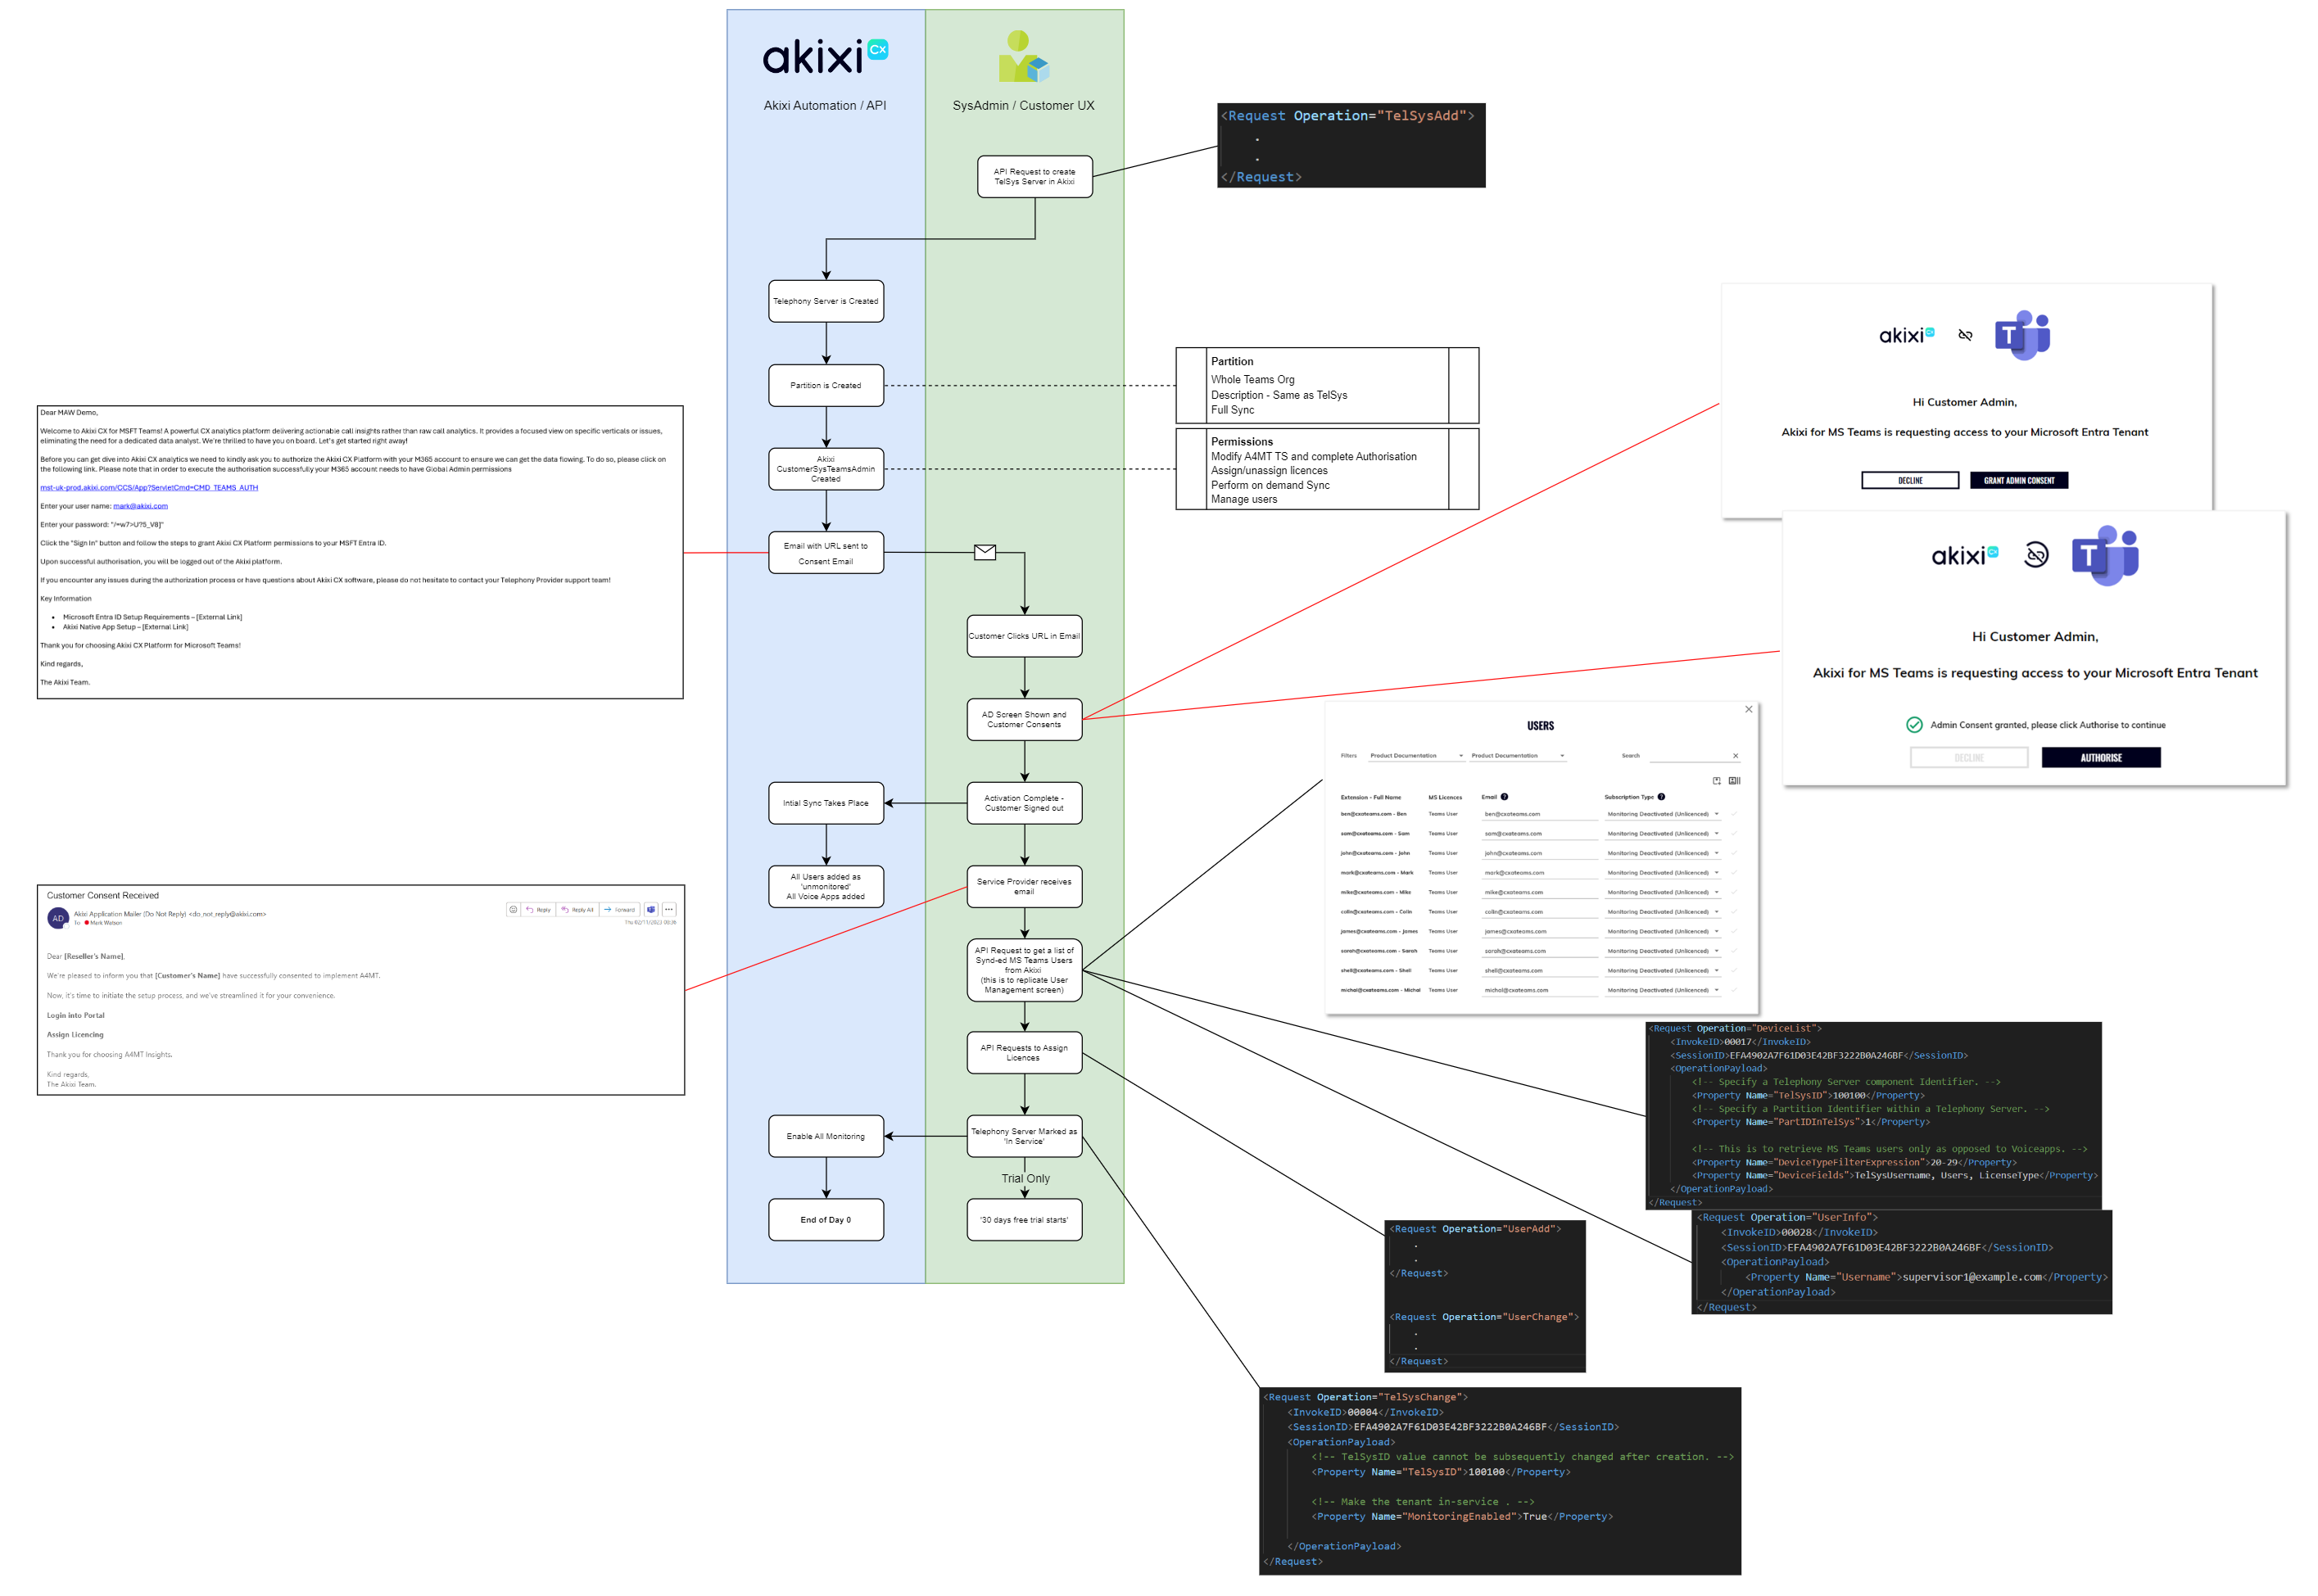Click the UserInfo request code block

(x=1902, y=1262)
